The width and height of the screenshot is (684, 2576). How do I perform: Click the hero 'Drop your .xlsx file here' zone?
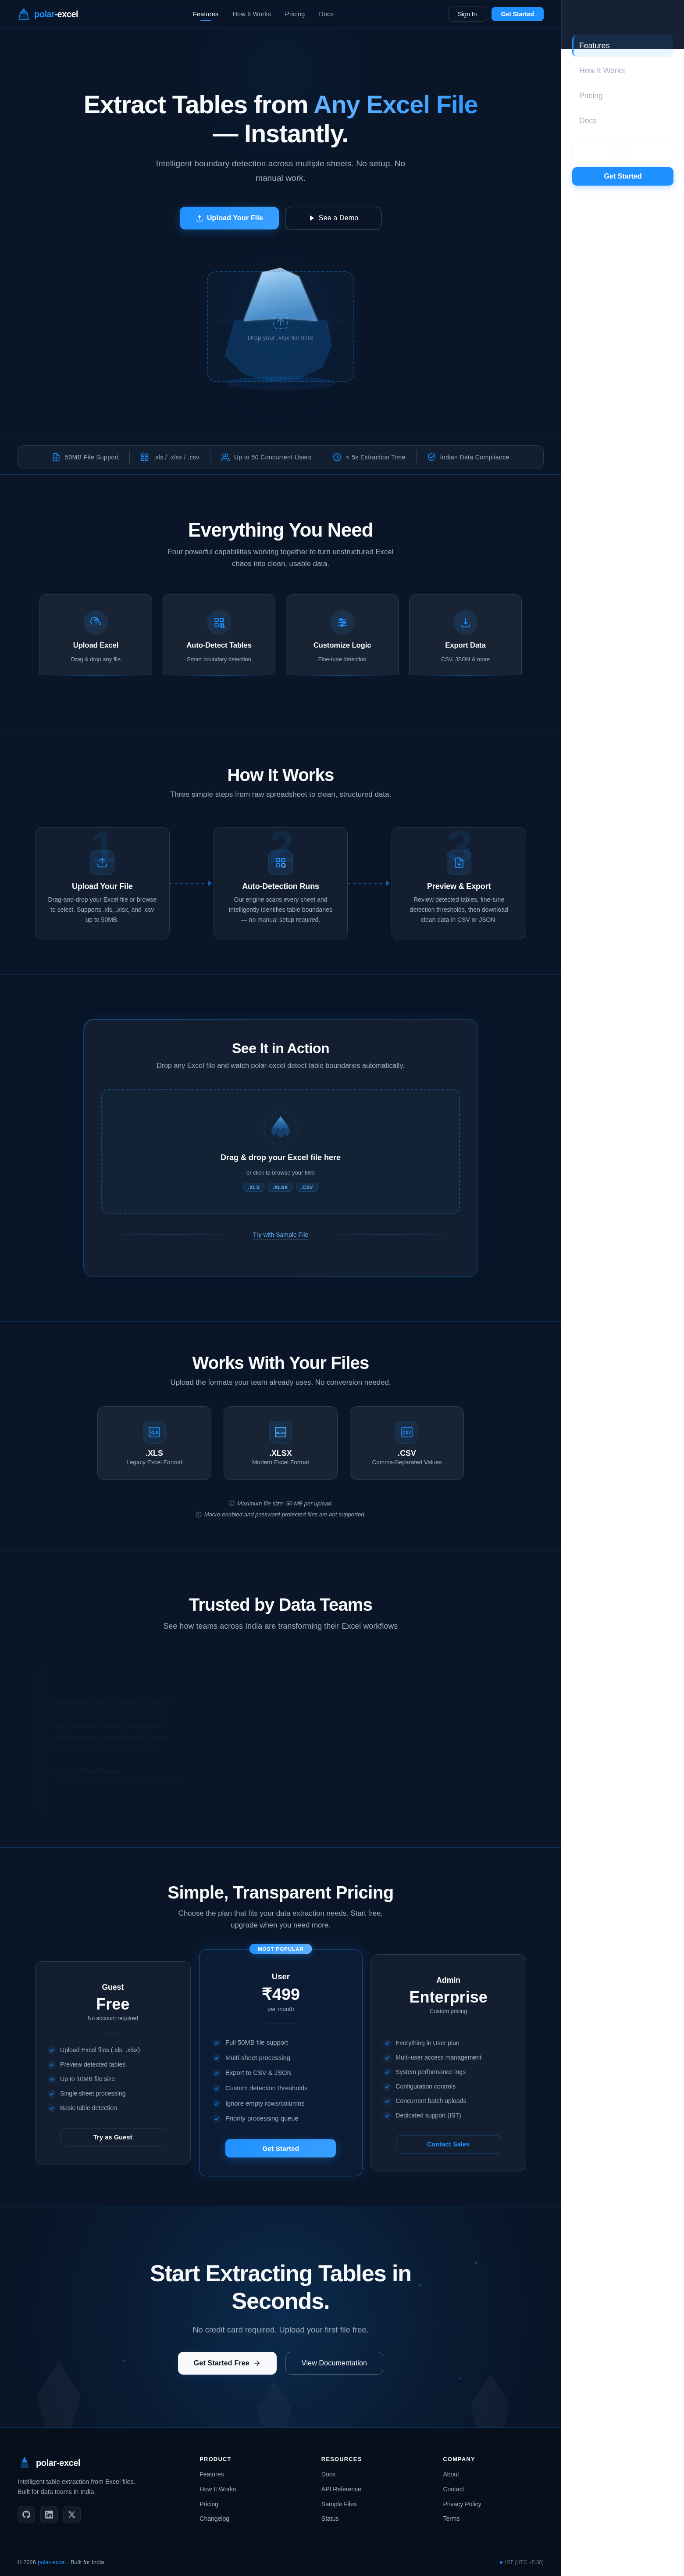click(281, 326)
